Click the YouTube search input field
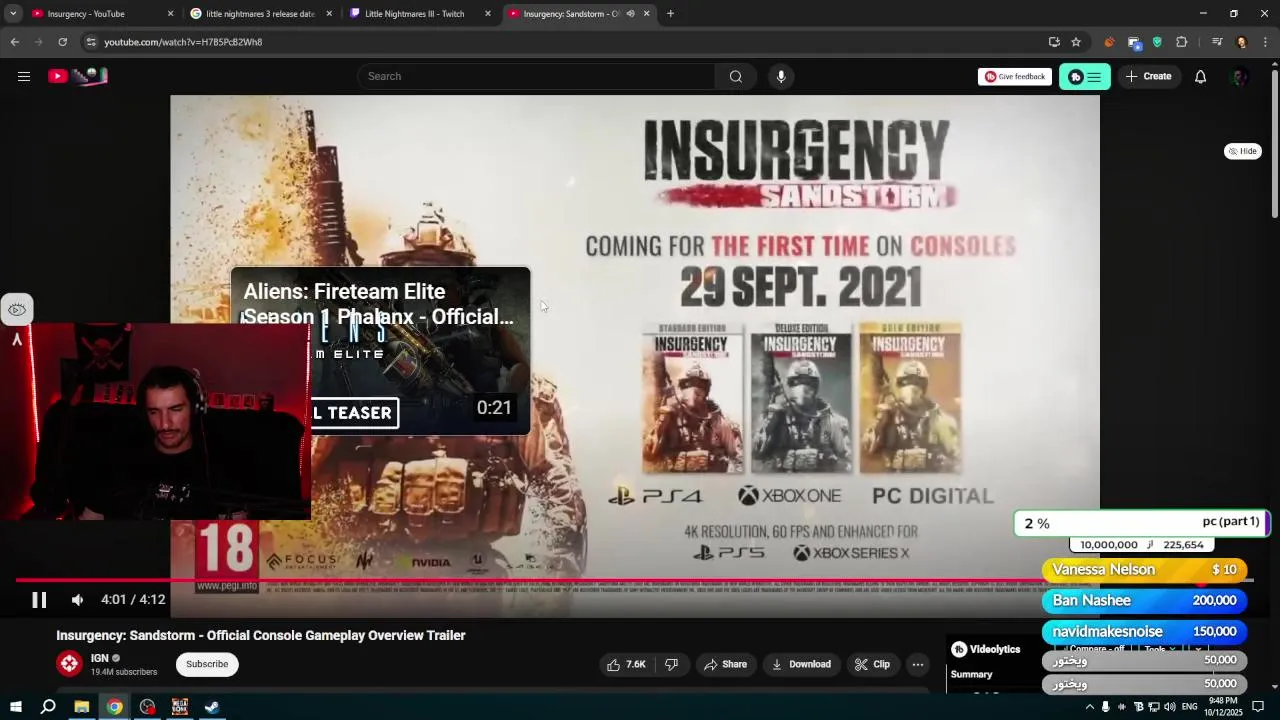 (x=536, y=76)
